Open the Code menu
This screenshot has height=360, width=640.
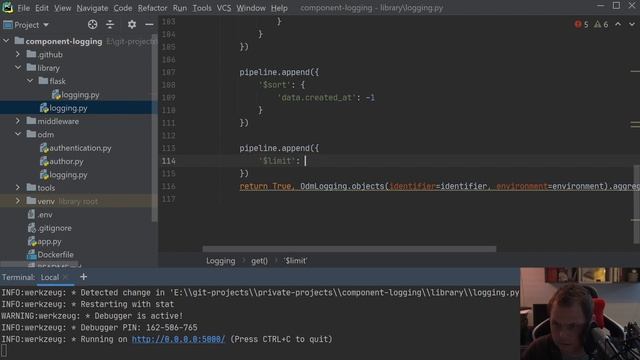(123, 8)
